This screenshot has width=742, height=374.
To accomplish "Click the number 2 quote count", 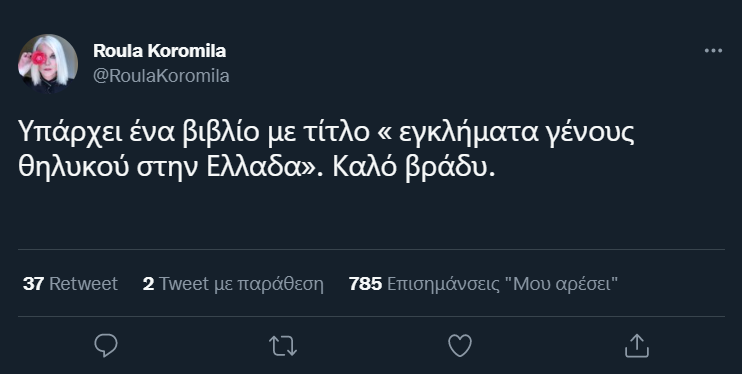I will pyautogui.click(x=148, y=284).
